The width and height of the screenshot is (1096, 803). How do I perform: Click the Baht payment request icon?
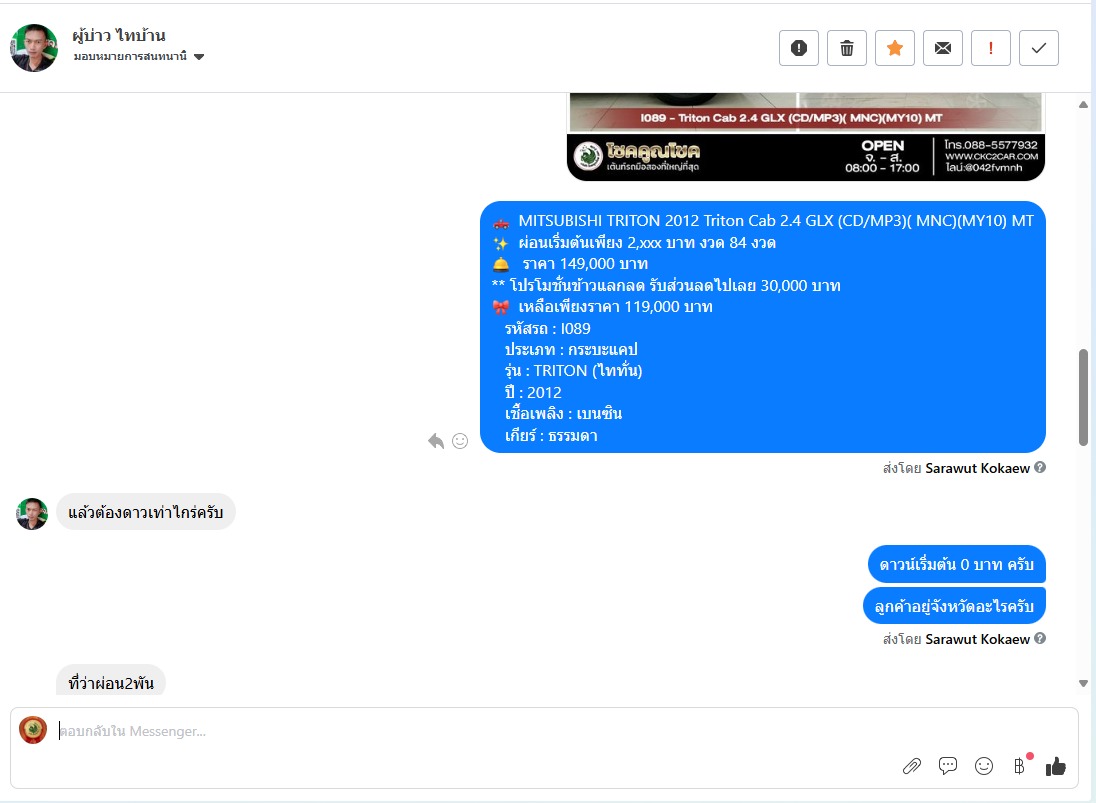tap(1020, 766)
